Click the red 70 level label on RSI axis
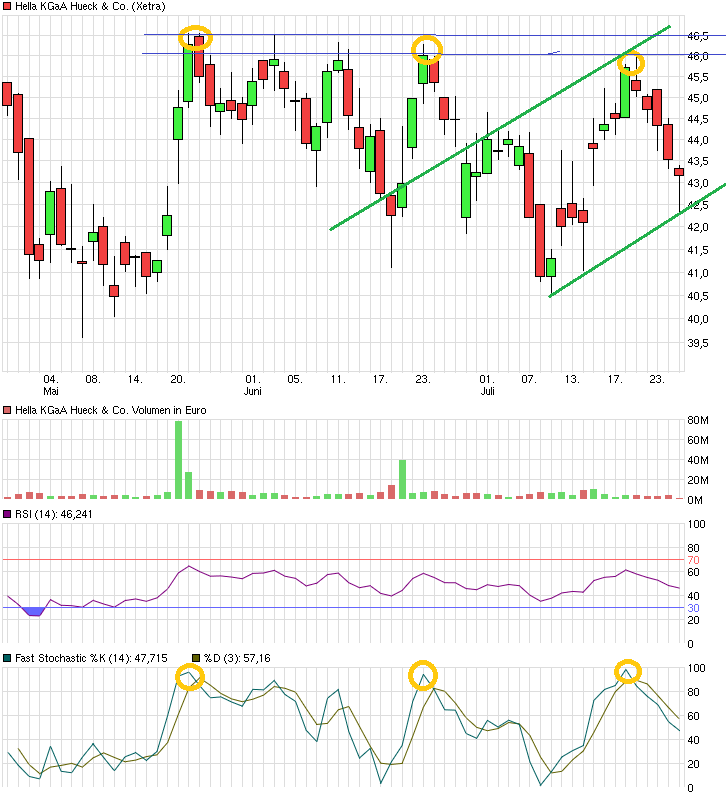This screenshot has width=726, height=796. click(x=692, y=561)
